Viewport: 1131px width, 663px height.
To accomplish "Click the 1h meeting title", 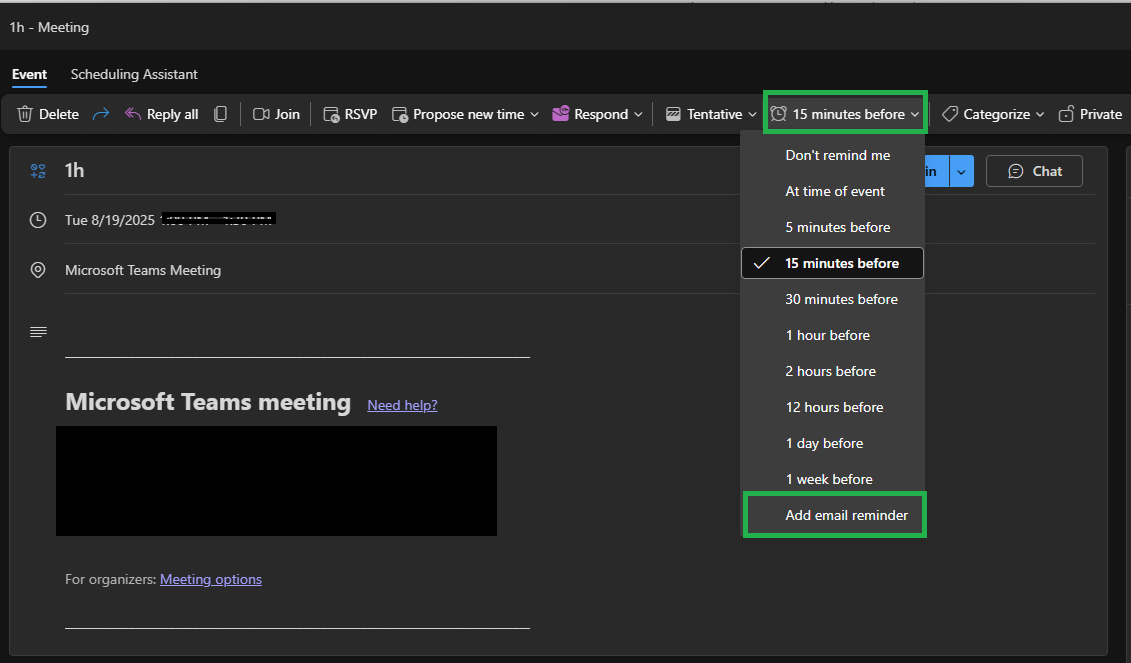I will click(x=74, y=170).
